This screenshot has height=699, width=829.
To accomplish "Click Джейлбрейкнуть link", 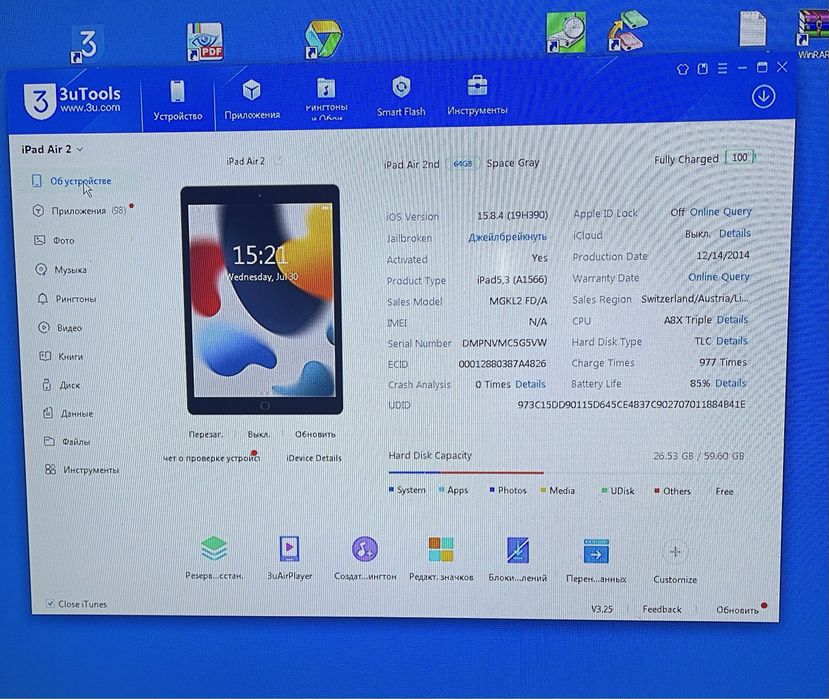I will click(x=507, y=237).
